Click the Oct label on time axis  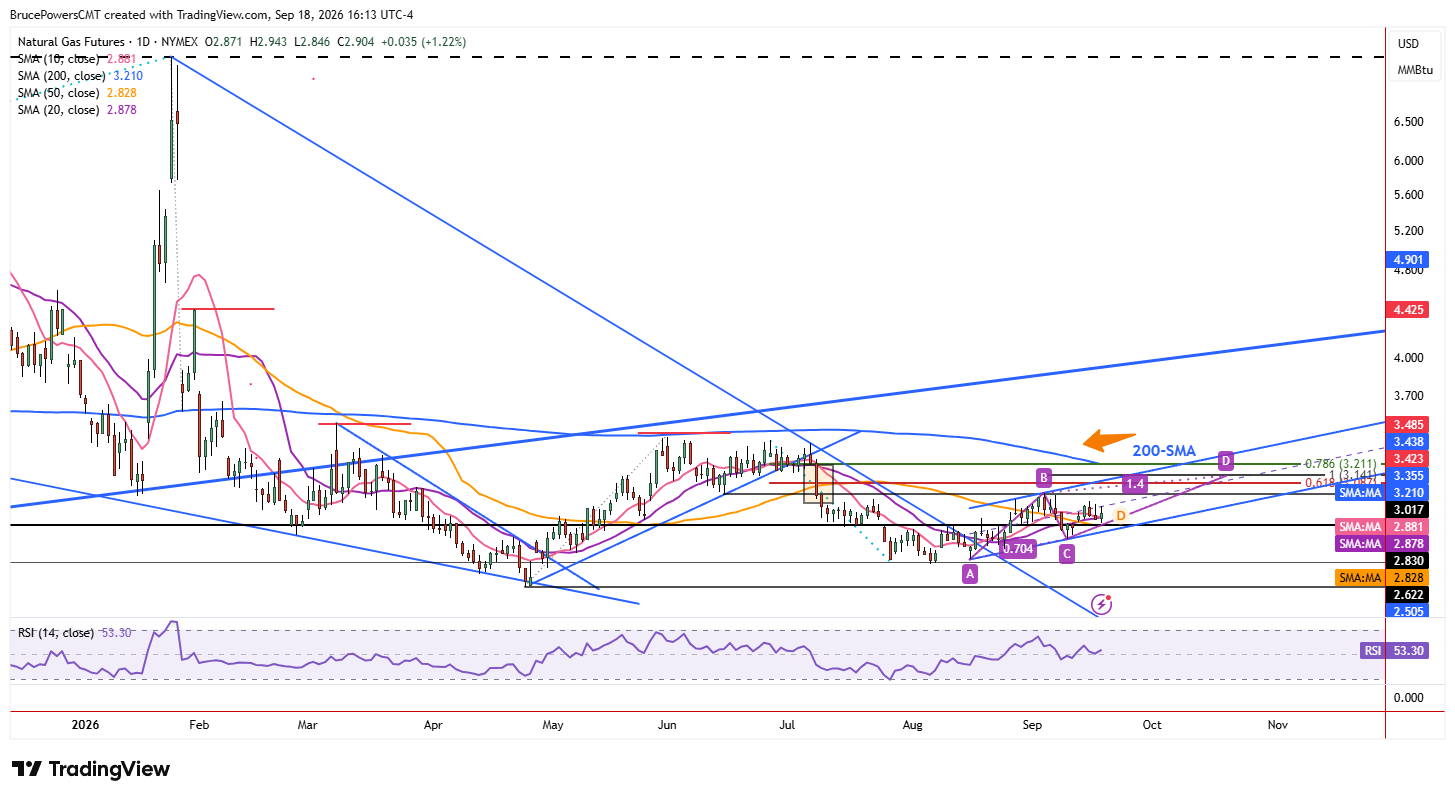pyautogui.click(x=1152, y=723)
